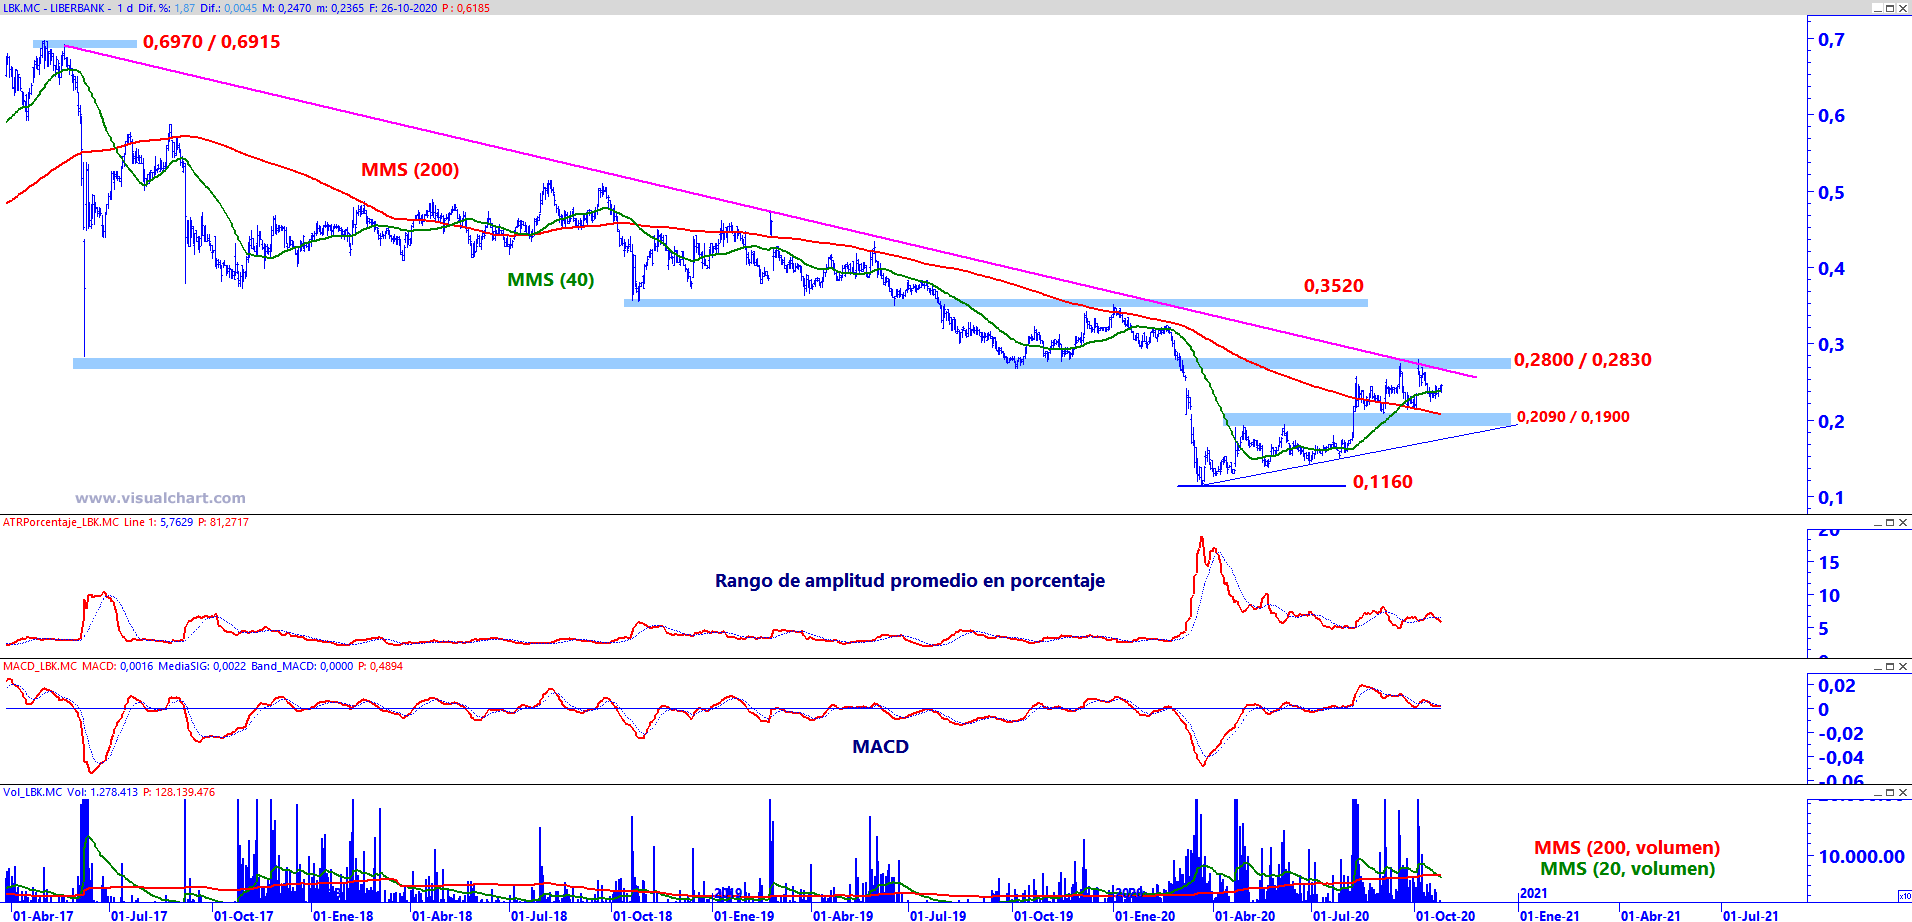Click the 01-Oct-20 date on time axis
The image size is (1912, 922).
[1445, 915]
